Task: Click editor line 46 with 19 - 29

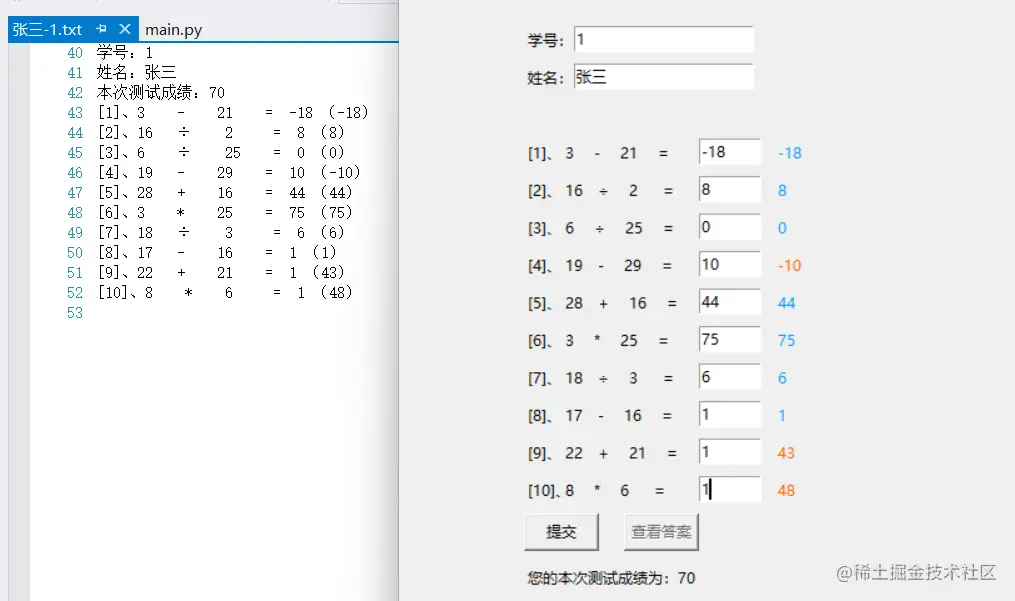Action: click(x=229, y=173)
